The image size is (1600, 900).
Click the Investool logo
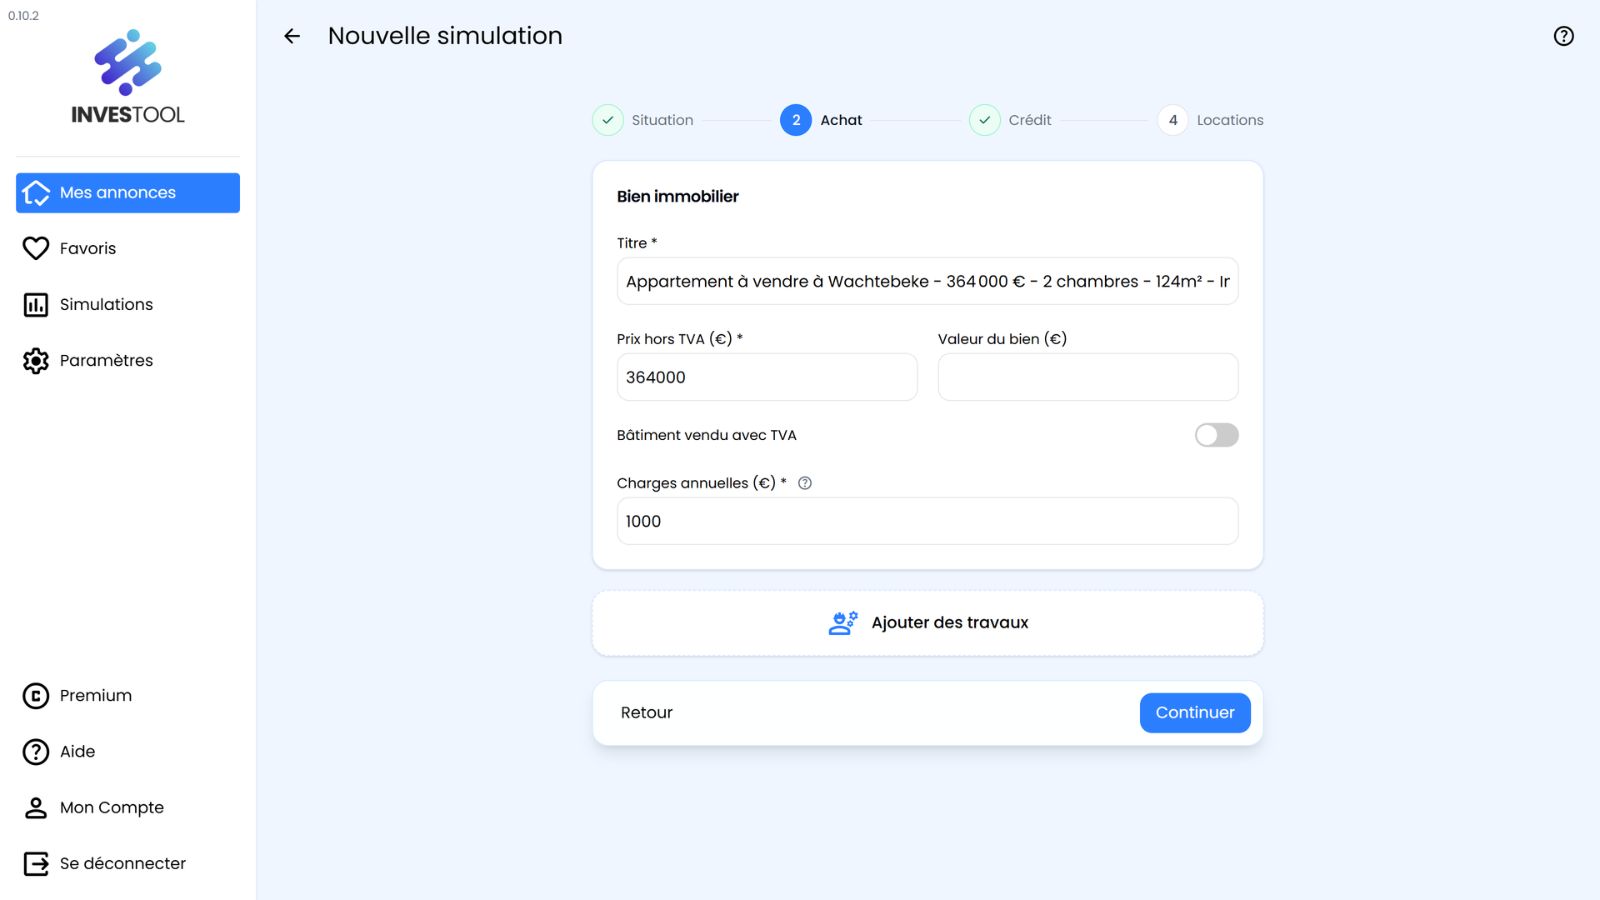[128, 77]
